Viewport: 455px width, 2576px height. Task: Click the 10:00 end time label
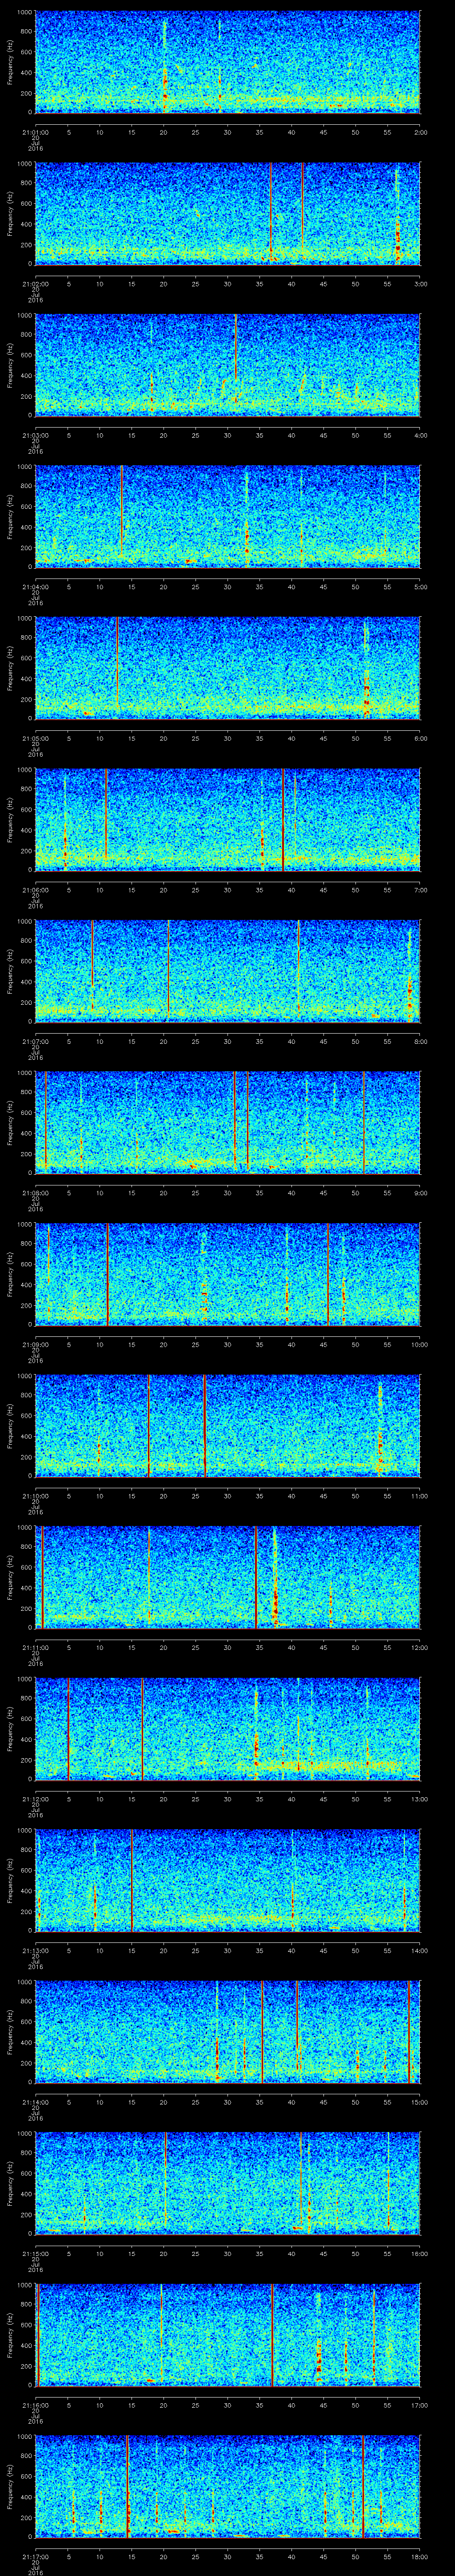click(x=419, y=1344)
